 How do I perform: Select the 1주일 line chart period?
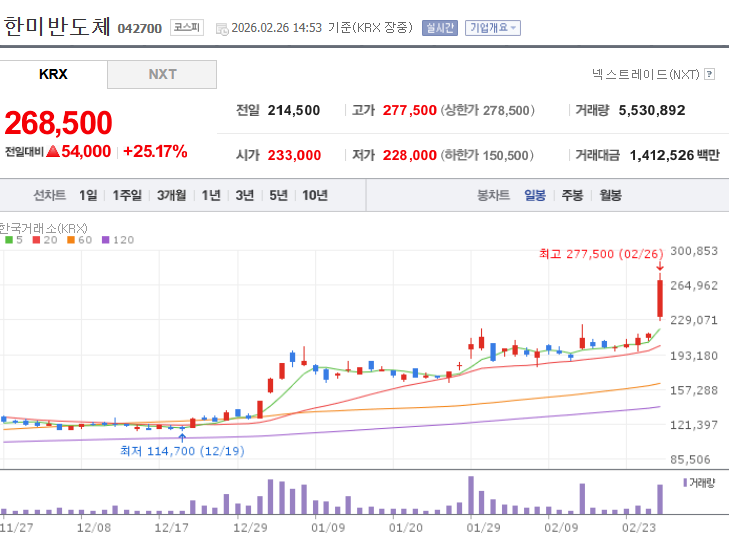click(x=127, y=195)
